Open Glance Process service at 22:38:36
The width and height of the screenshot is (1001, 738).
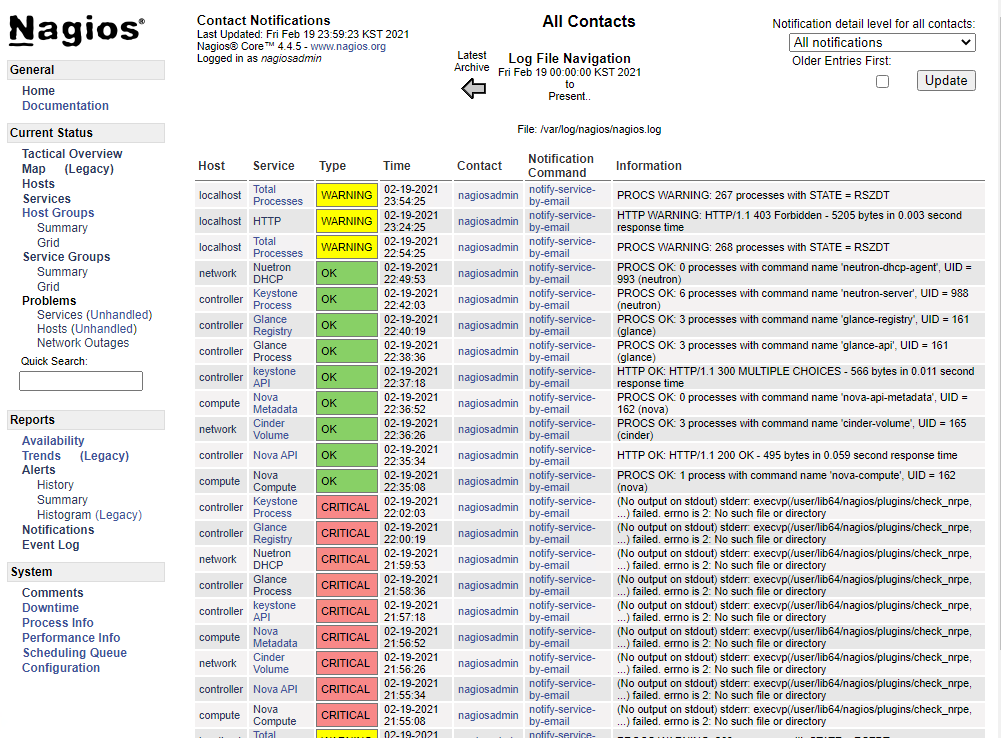pos(272,352)
